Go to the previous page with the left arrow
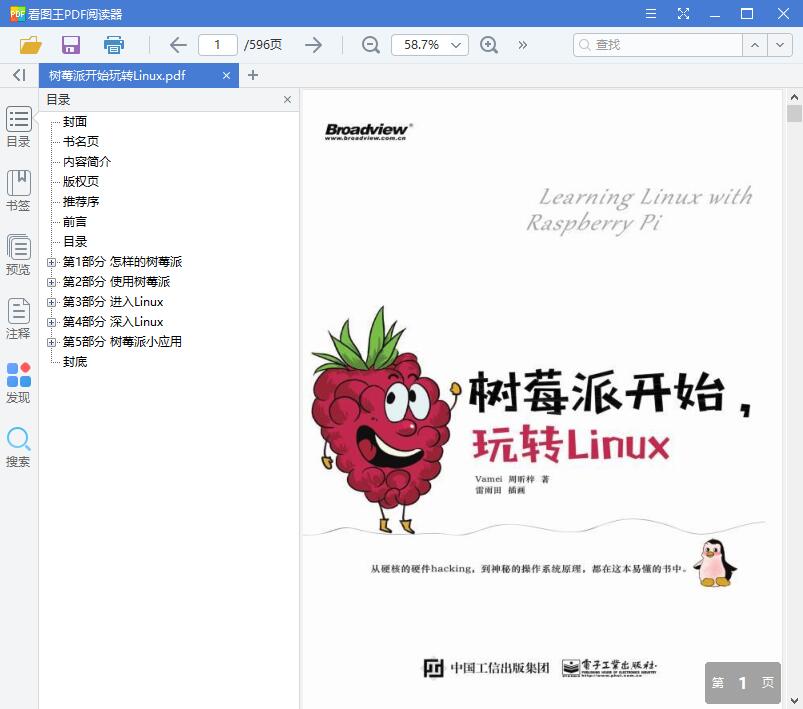This screenshot has width=803, height=709. click(x=178, y=45)
